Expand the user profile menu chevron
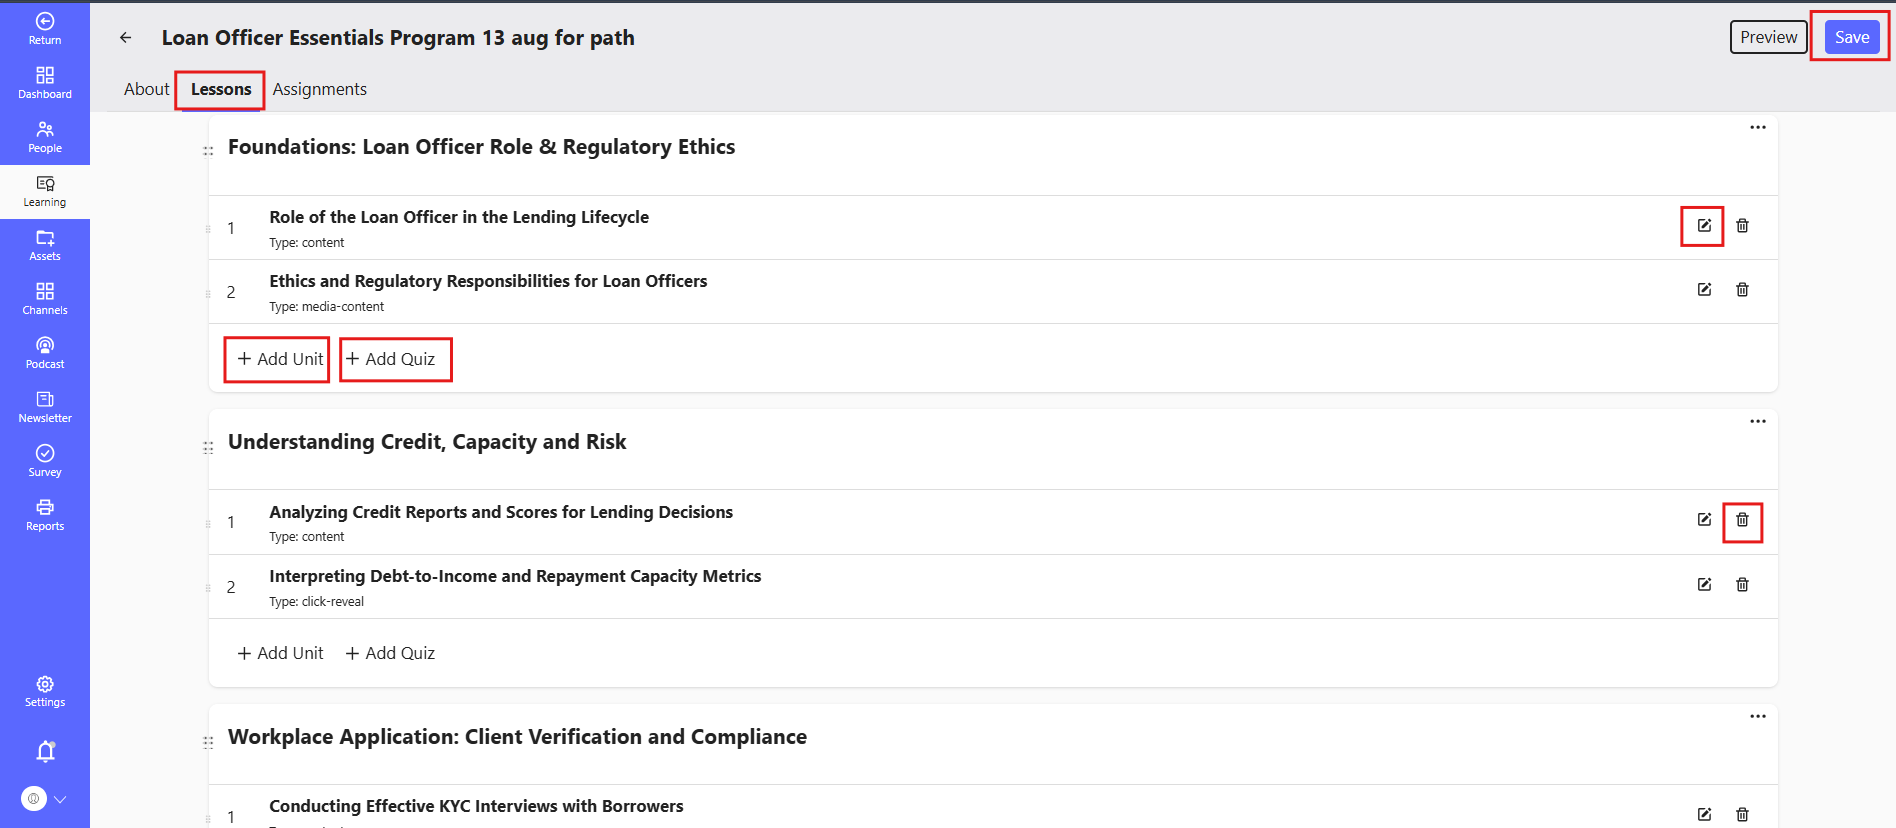 (x=60, y=799)
